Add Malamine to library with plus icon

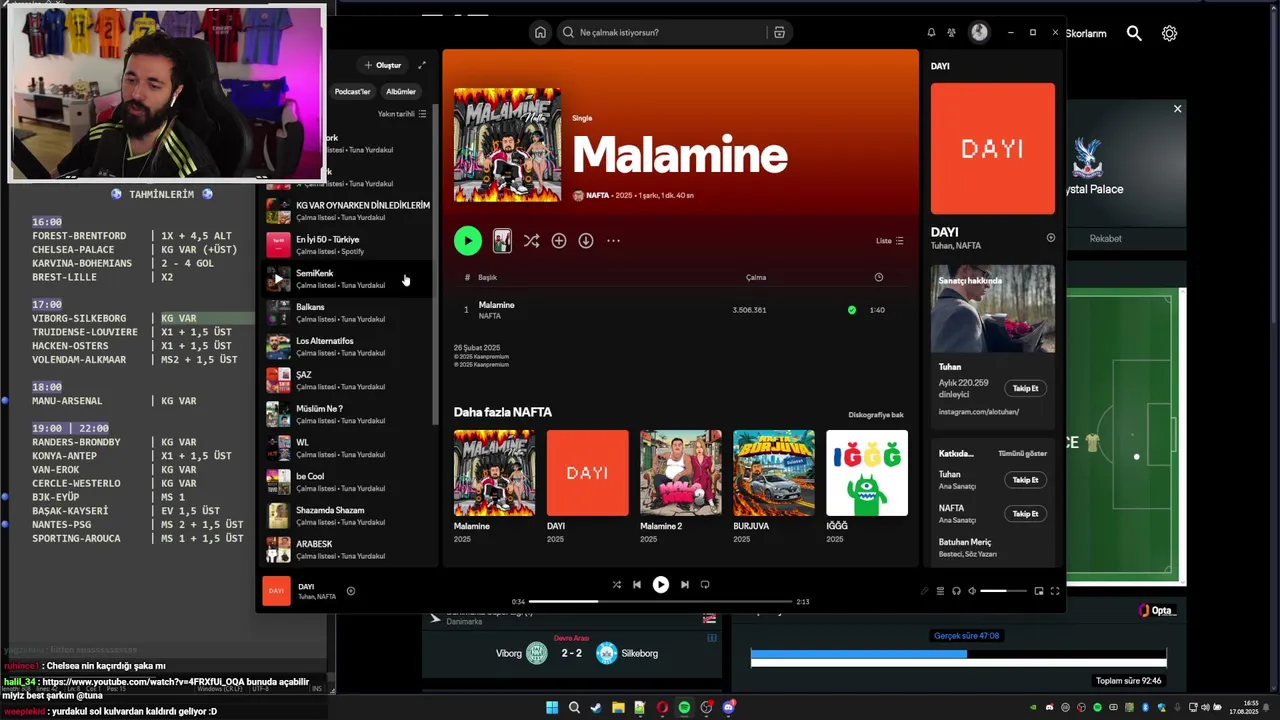[559, 240]
